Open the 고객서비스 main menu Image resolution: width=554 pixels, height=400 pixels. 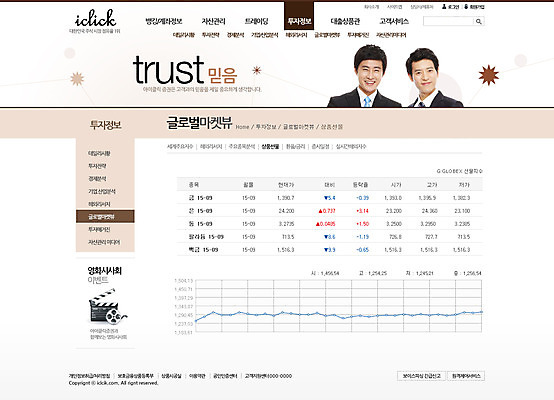coord(394,21)
